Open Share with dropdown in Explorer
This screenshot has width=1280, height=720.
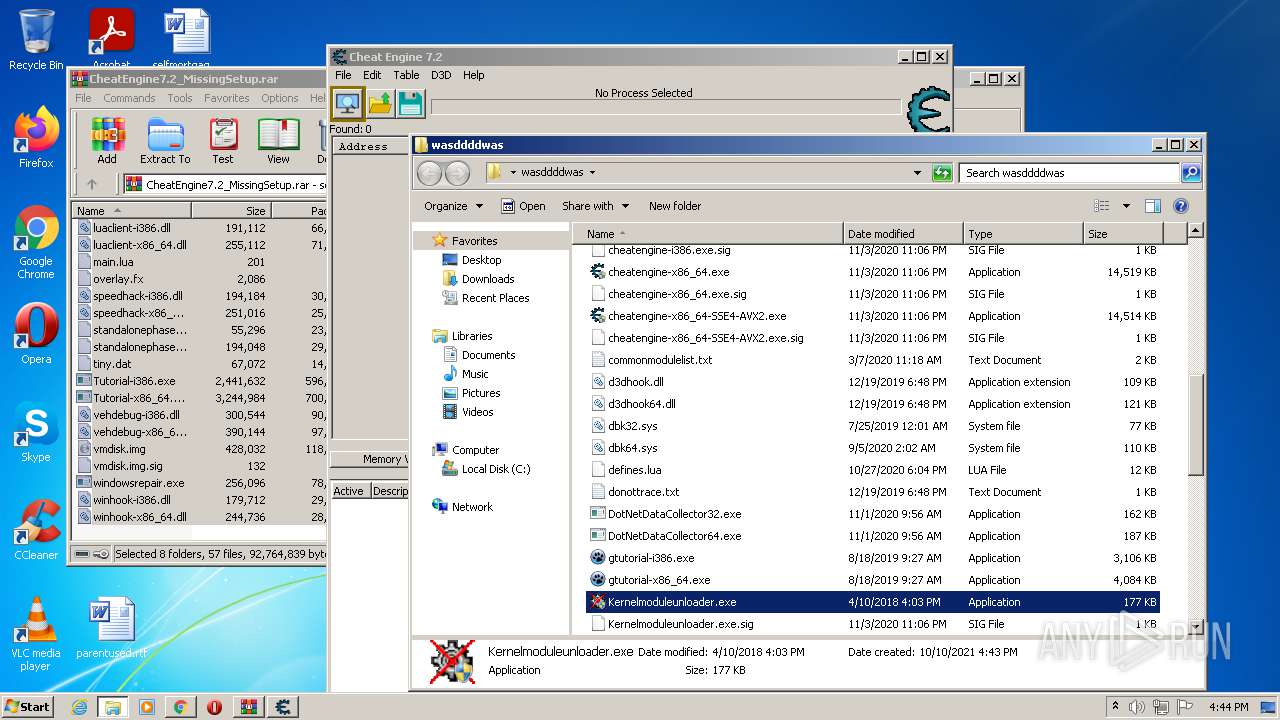tap(596, 206)
